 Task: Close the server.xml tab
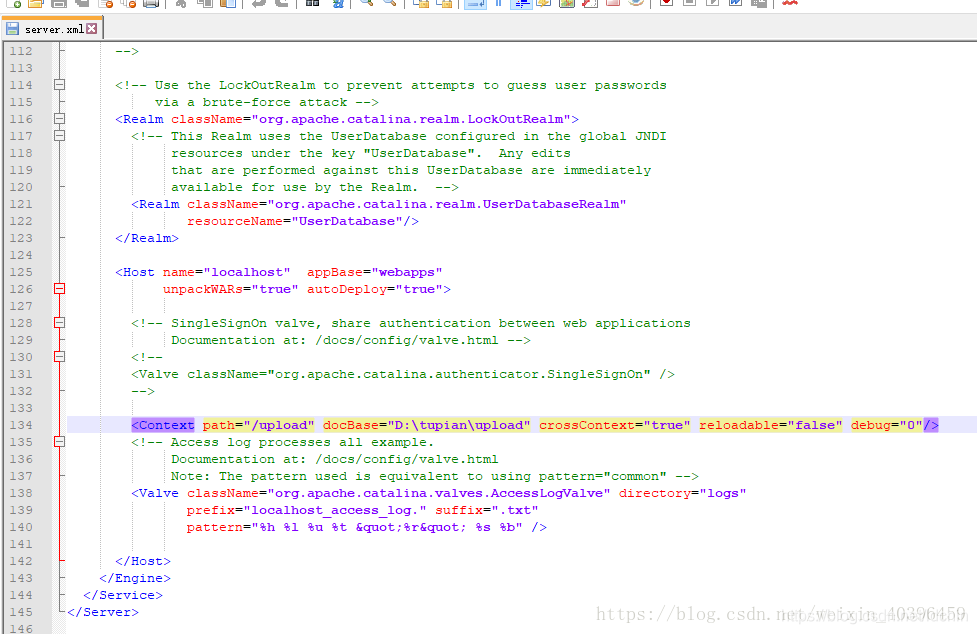tap(92, 29)
